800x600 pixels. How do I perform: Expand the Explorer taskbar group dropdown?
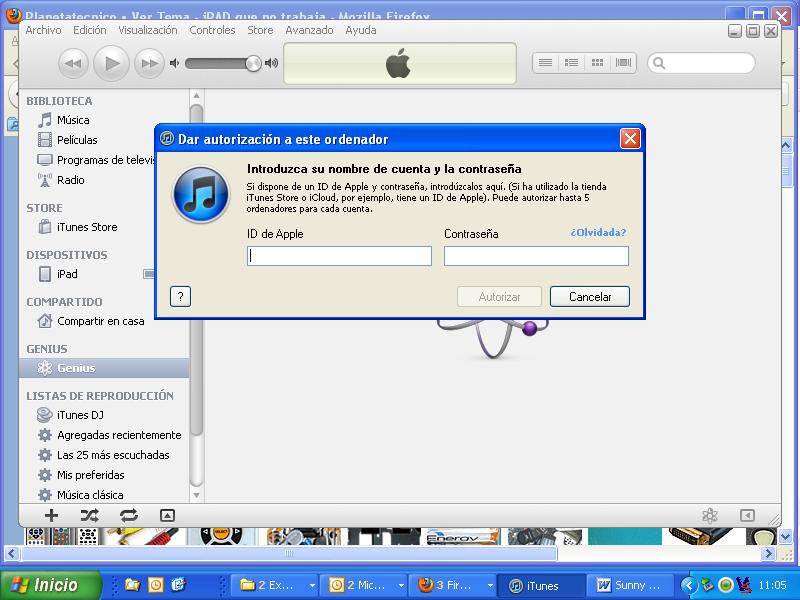[x=312, y=585]
